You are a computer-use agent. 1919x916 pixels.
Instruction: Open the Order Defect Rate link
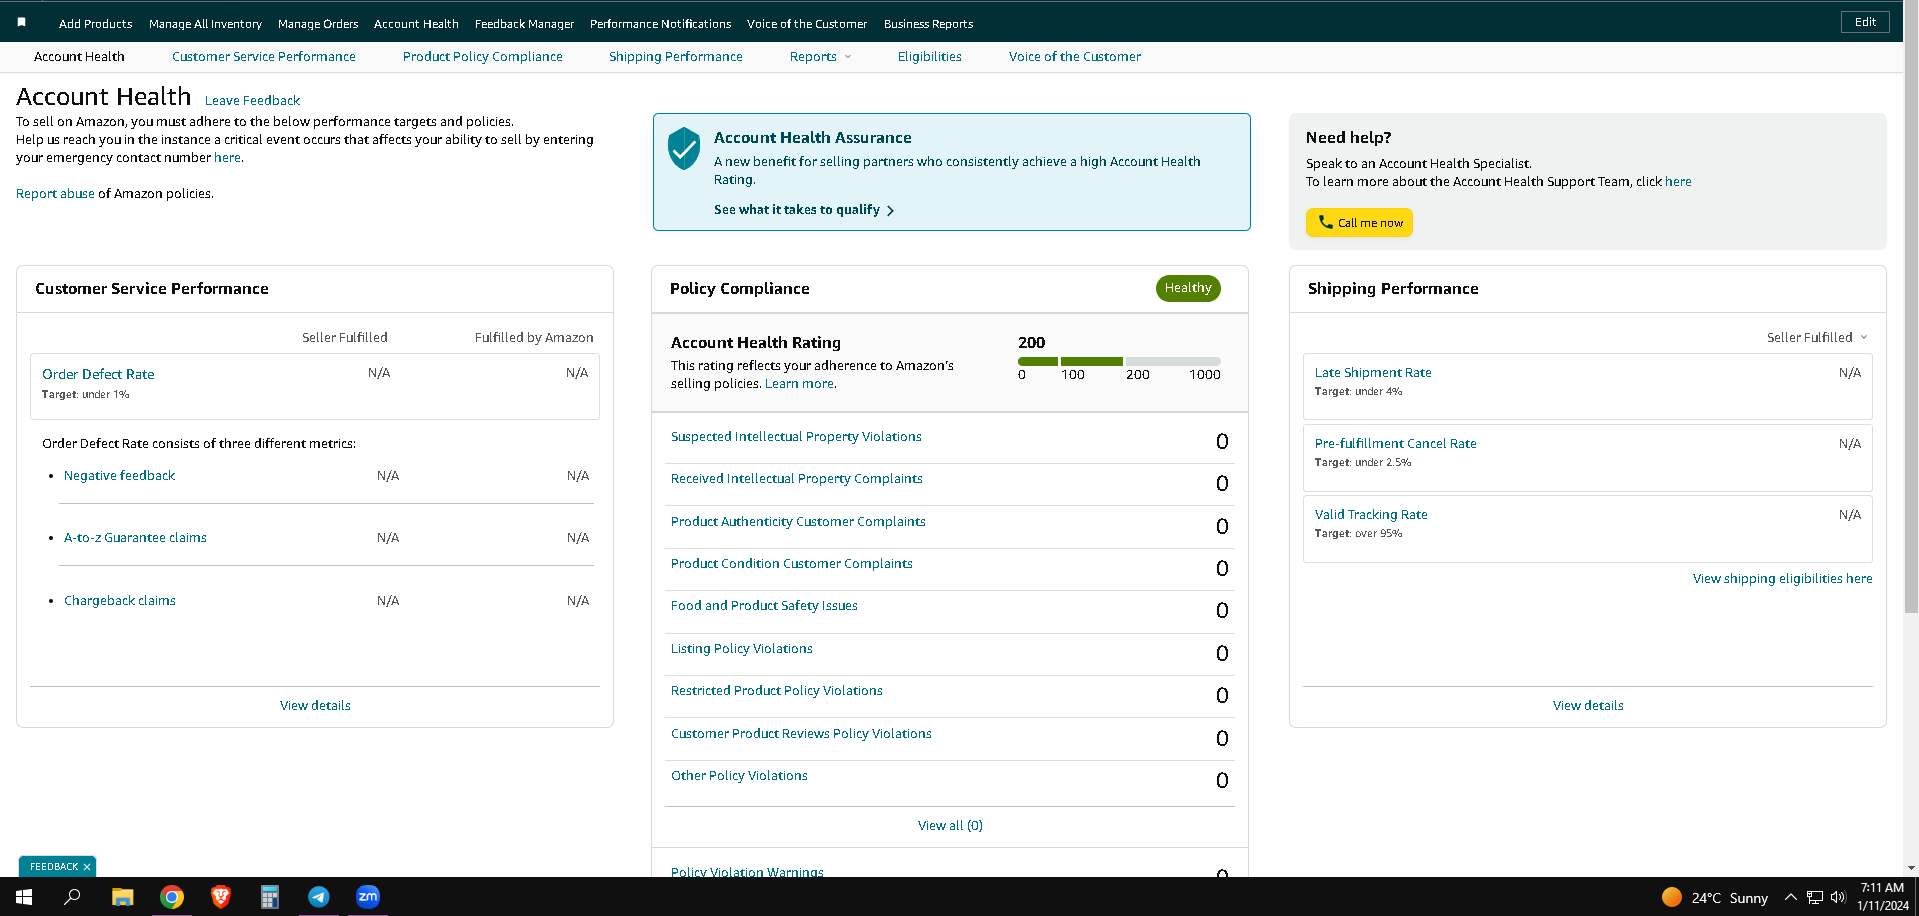click(98, 374)
